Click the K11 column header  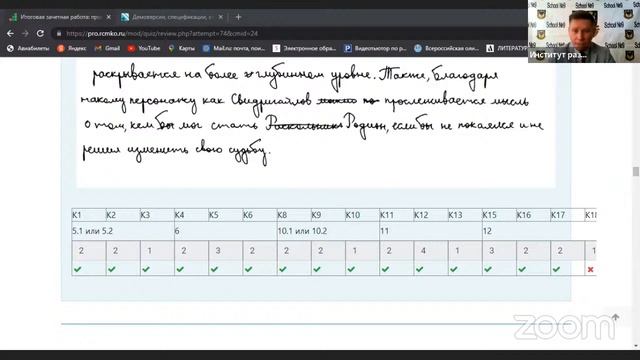click(398, 215)
